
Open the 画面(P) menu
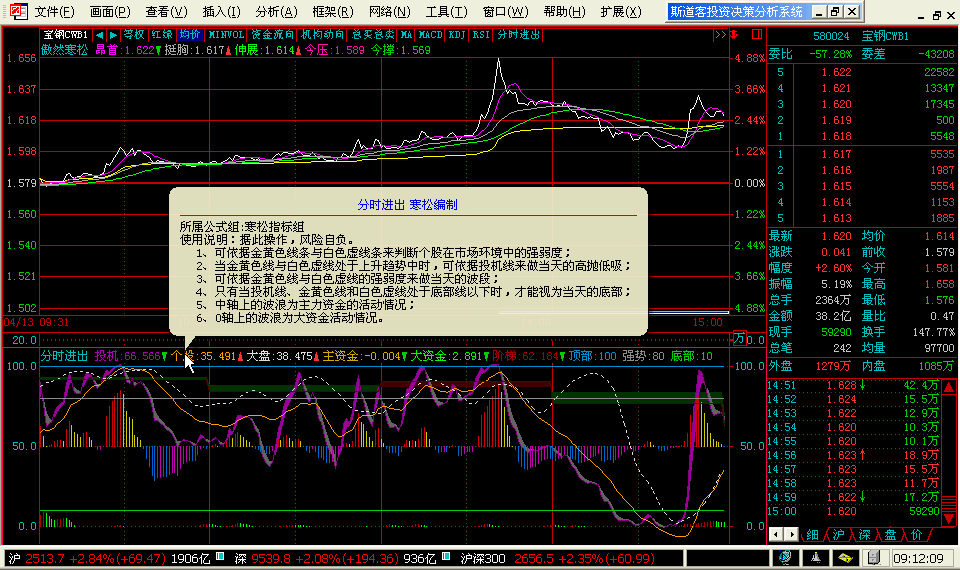click(110, 12)
